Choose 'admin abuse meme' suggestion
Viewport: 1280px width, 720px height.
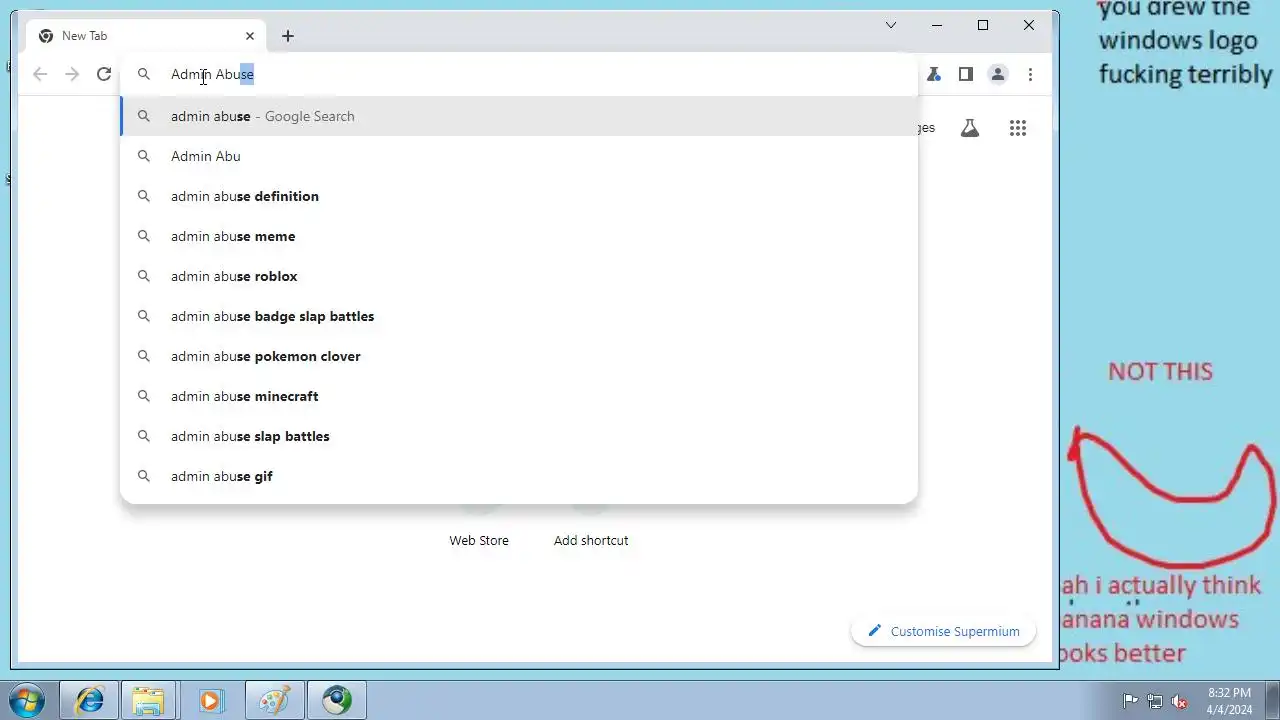(519, 236)
